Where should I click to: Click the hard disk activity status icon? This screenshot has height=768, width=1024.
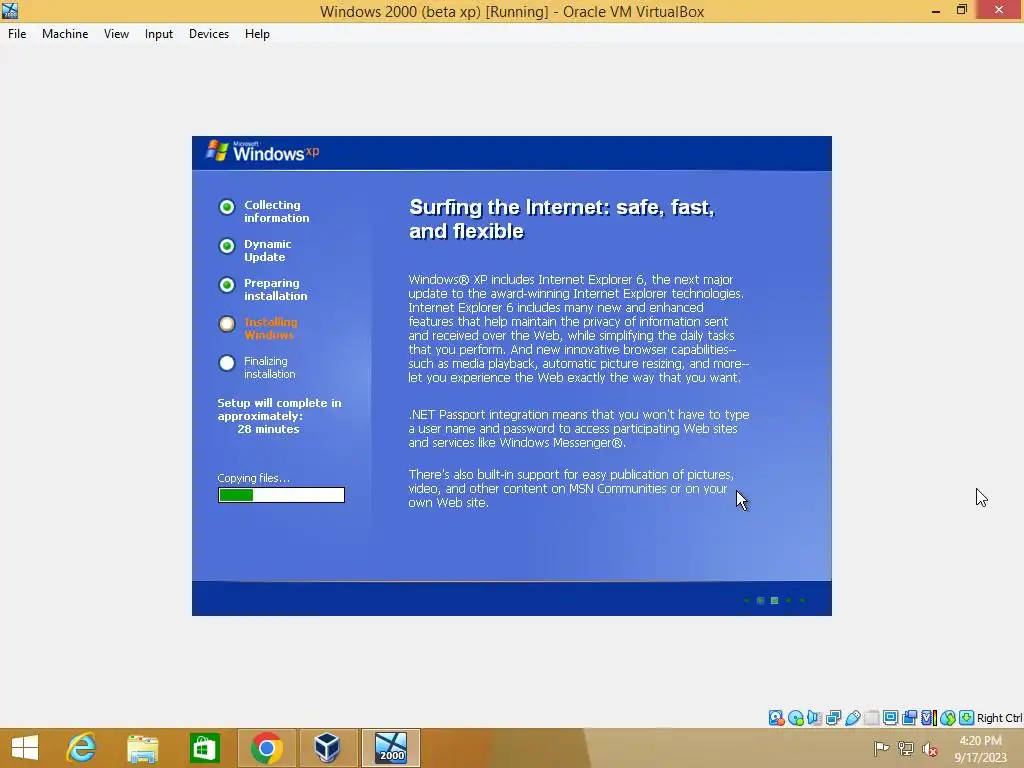[x=776, y=718]
